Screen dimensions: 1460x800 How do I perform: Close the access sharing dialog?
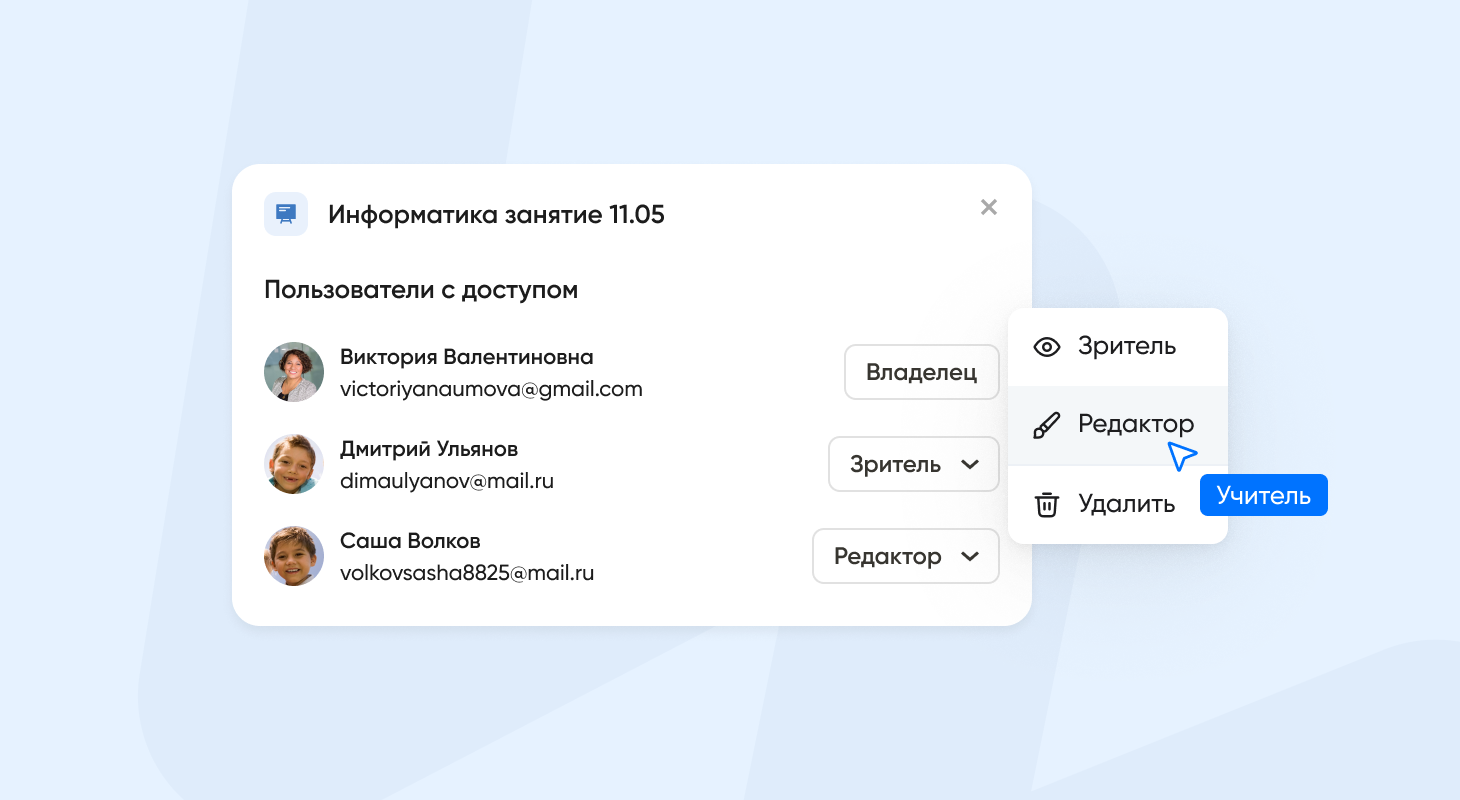click(x=989, y=207)
